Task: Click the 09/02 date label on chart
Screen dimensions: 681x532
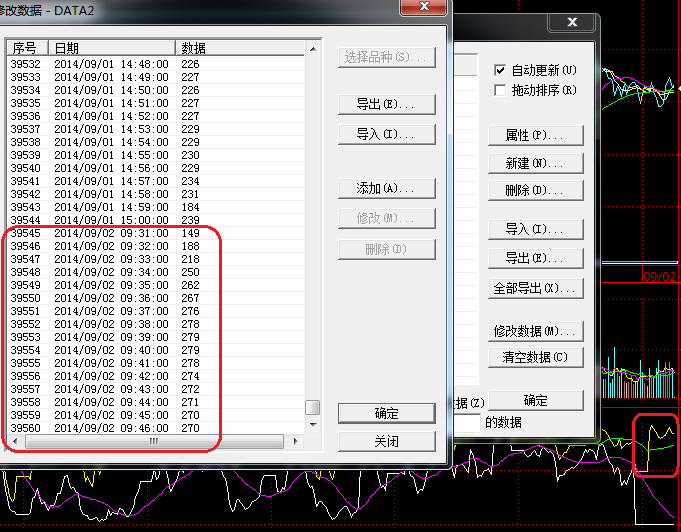Action: point(659,276)
